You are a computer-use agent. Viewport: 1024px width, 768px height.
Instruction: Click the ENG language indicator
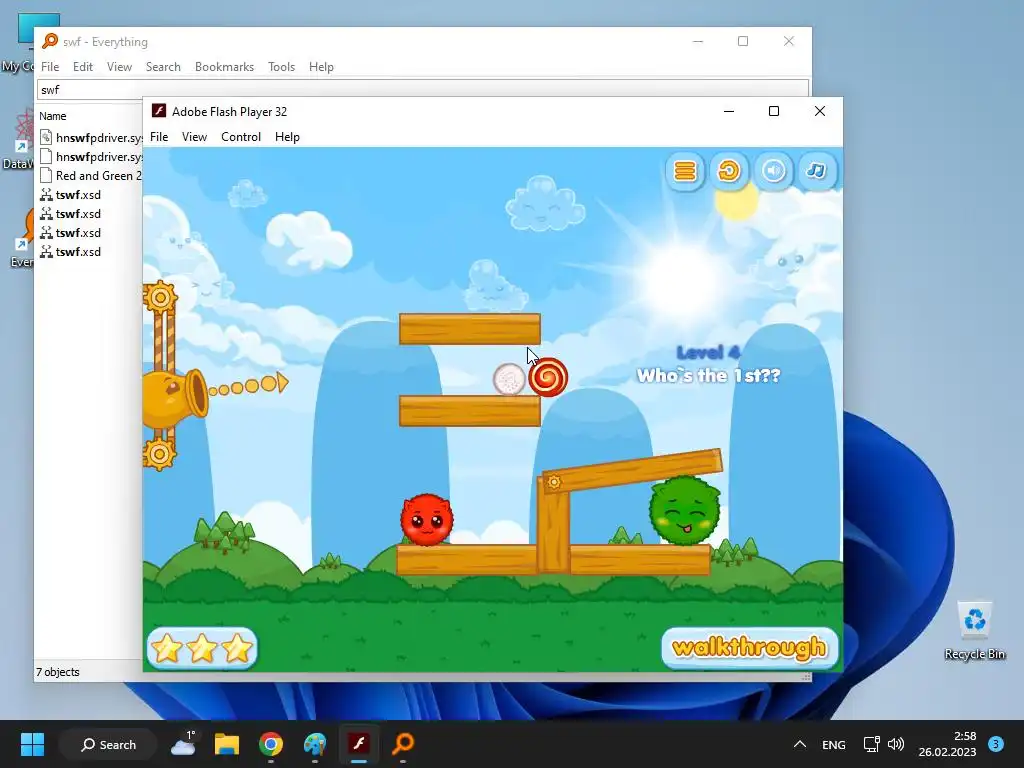coord(833,744)
